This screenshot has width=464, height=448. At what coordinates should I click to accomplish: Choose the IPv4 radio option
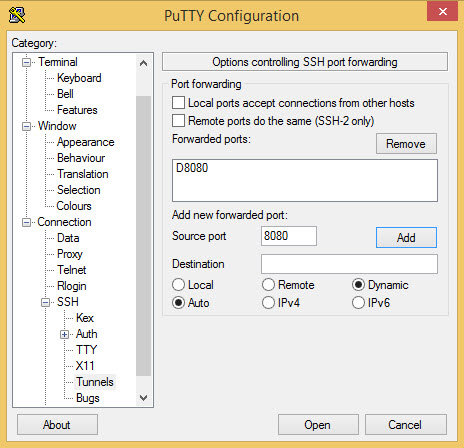(268, 303)
